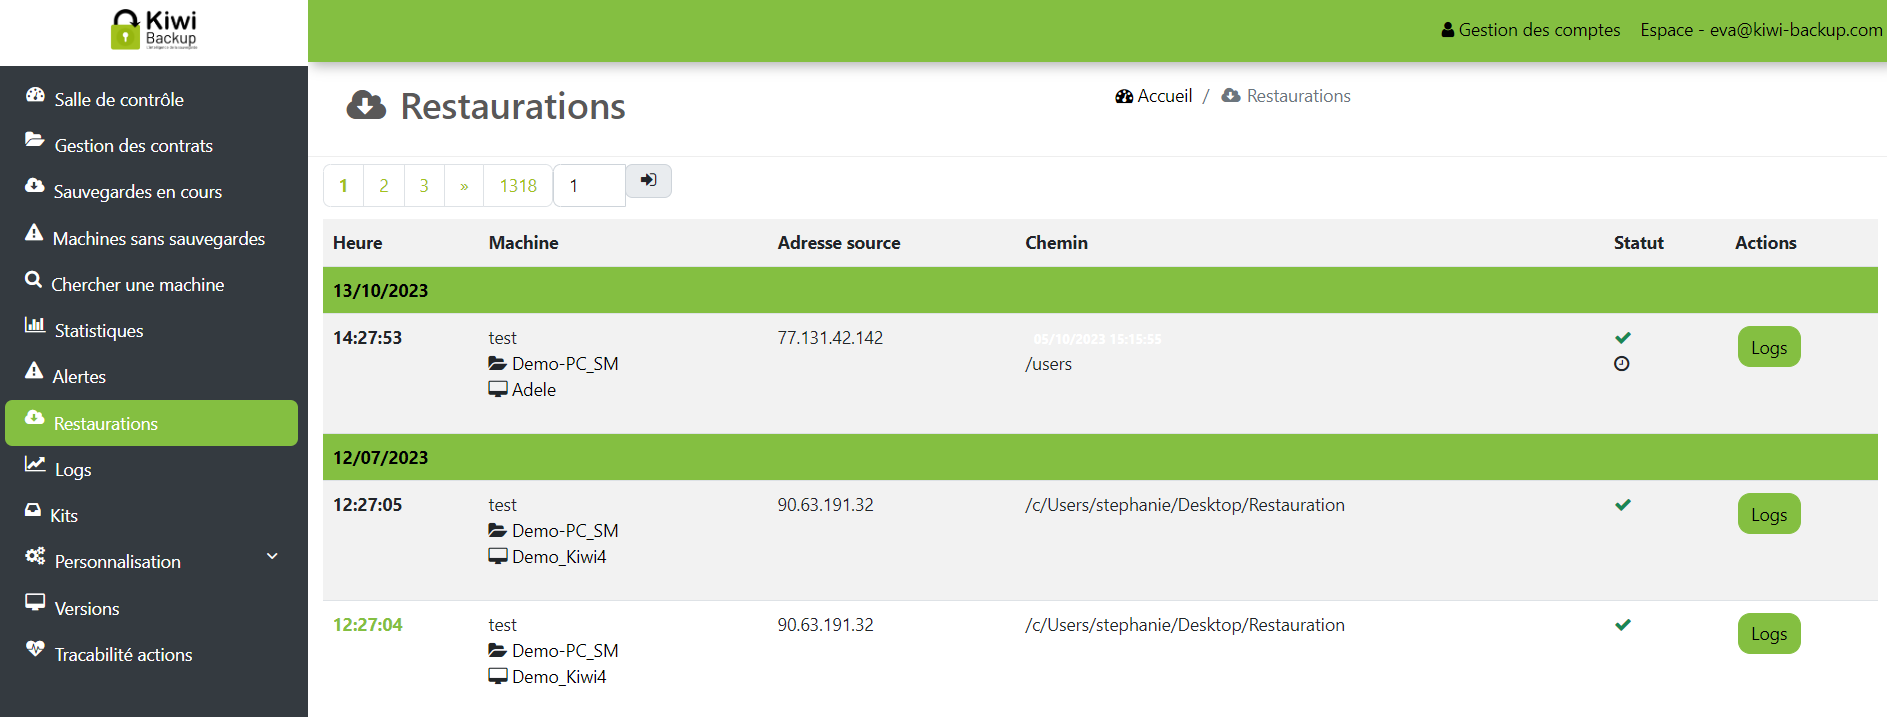Open Logs for the 14:27:53 restoration

(1769, 347)
